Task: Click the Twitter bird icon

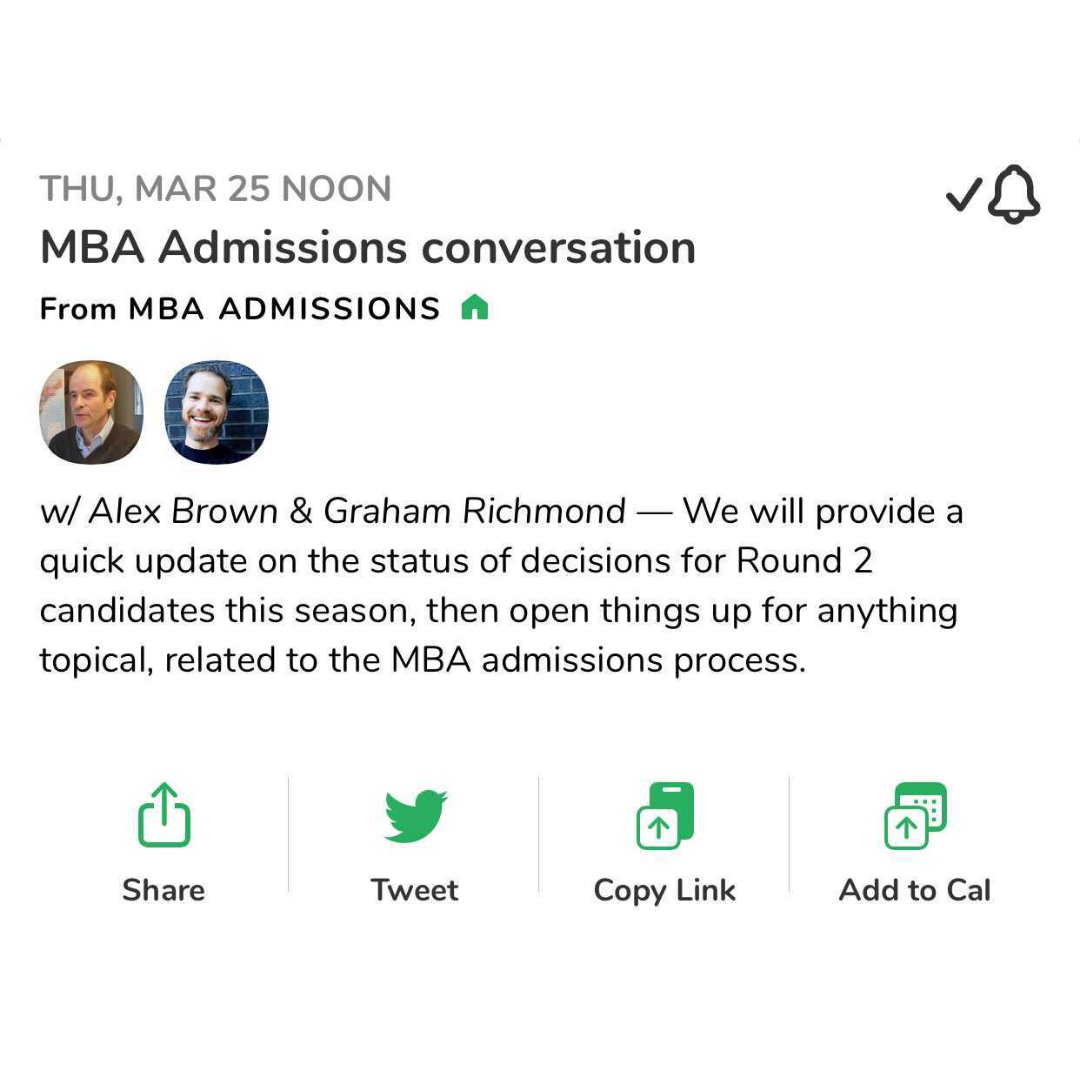Action: (x=415, y=815)
